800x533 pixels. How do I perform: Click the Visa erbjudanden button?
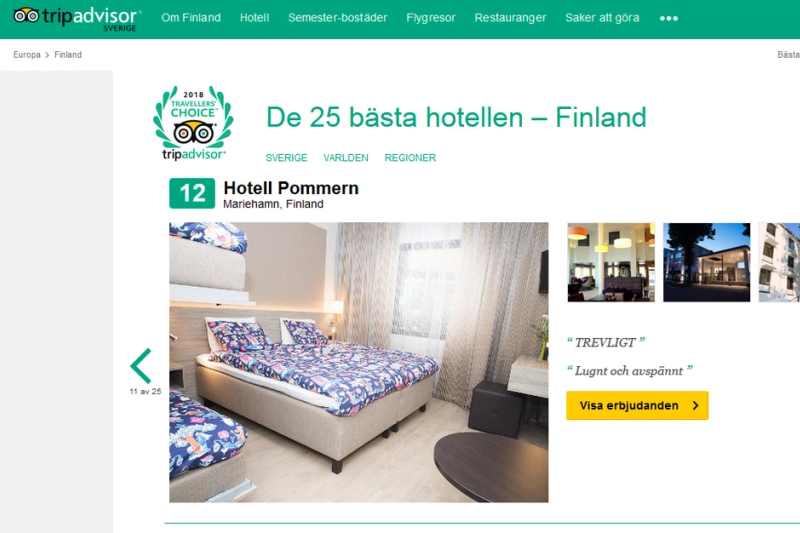(637, 405)
